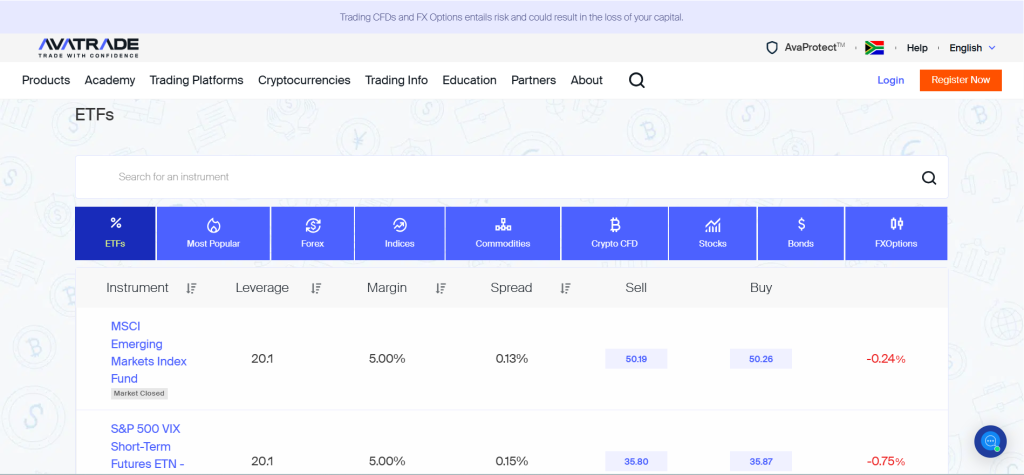Open the Help link
This screenshot has height=475, width=1024.
pos(917,48)
